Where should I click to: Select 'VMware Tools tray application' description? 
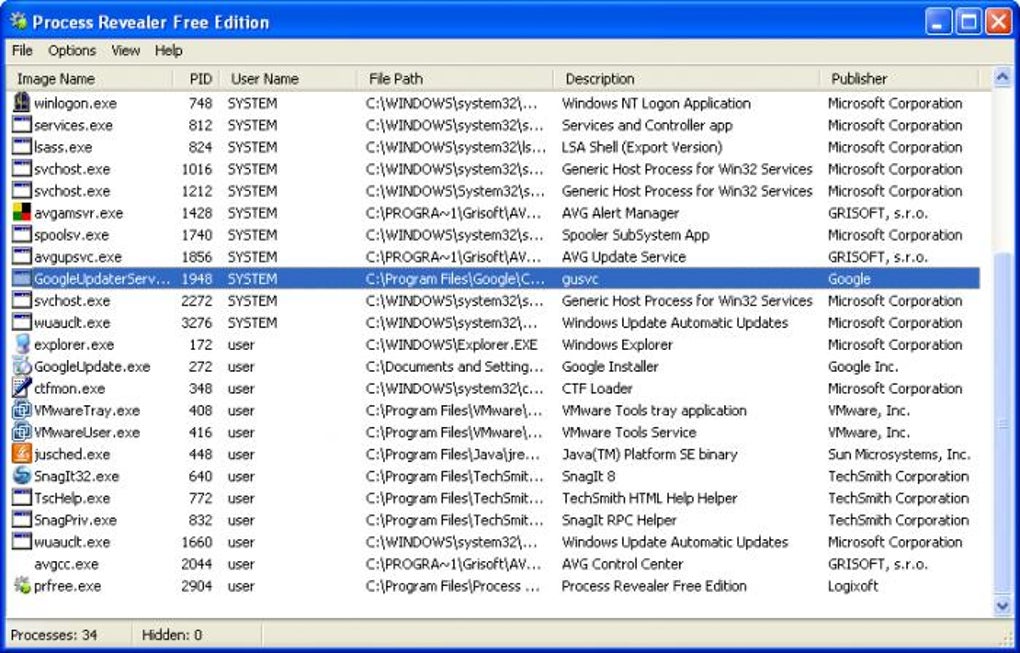point(654,410)
